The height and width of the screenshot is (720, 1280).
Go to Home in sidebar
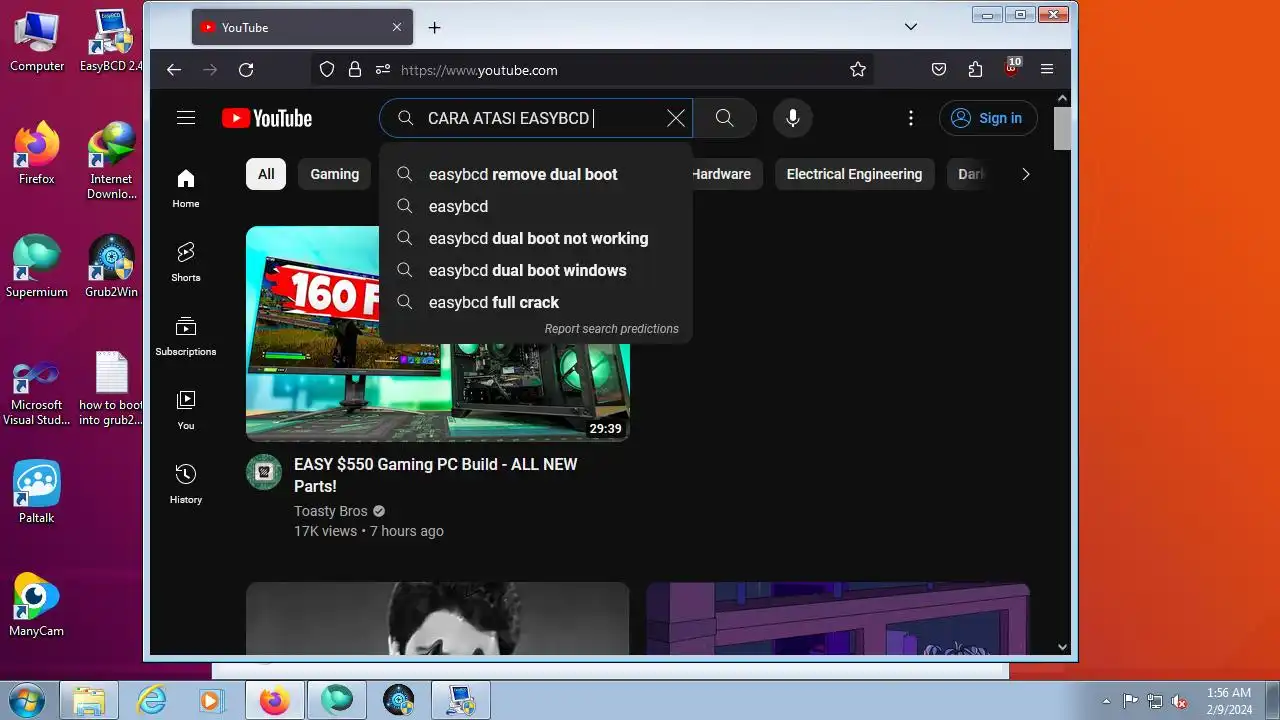[186, 188]
